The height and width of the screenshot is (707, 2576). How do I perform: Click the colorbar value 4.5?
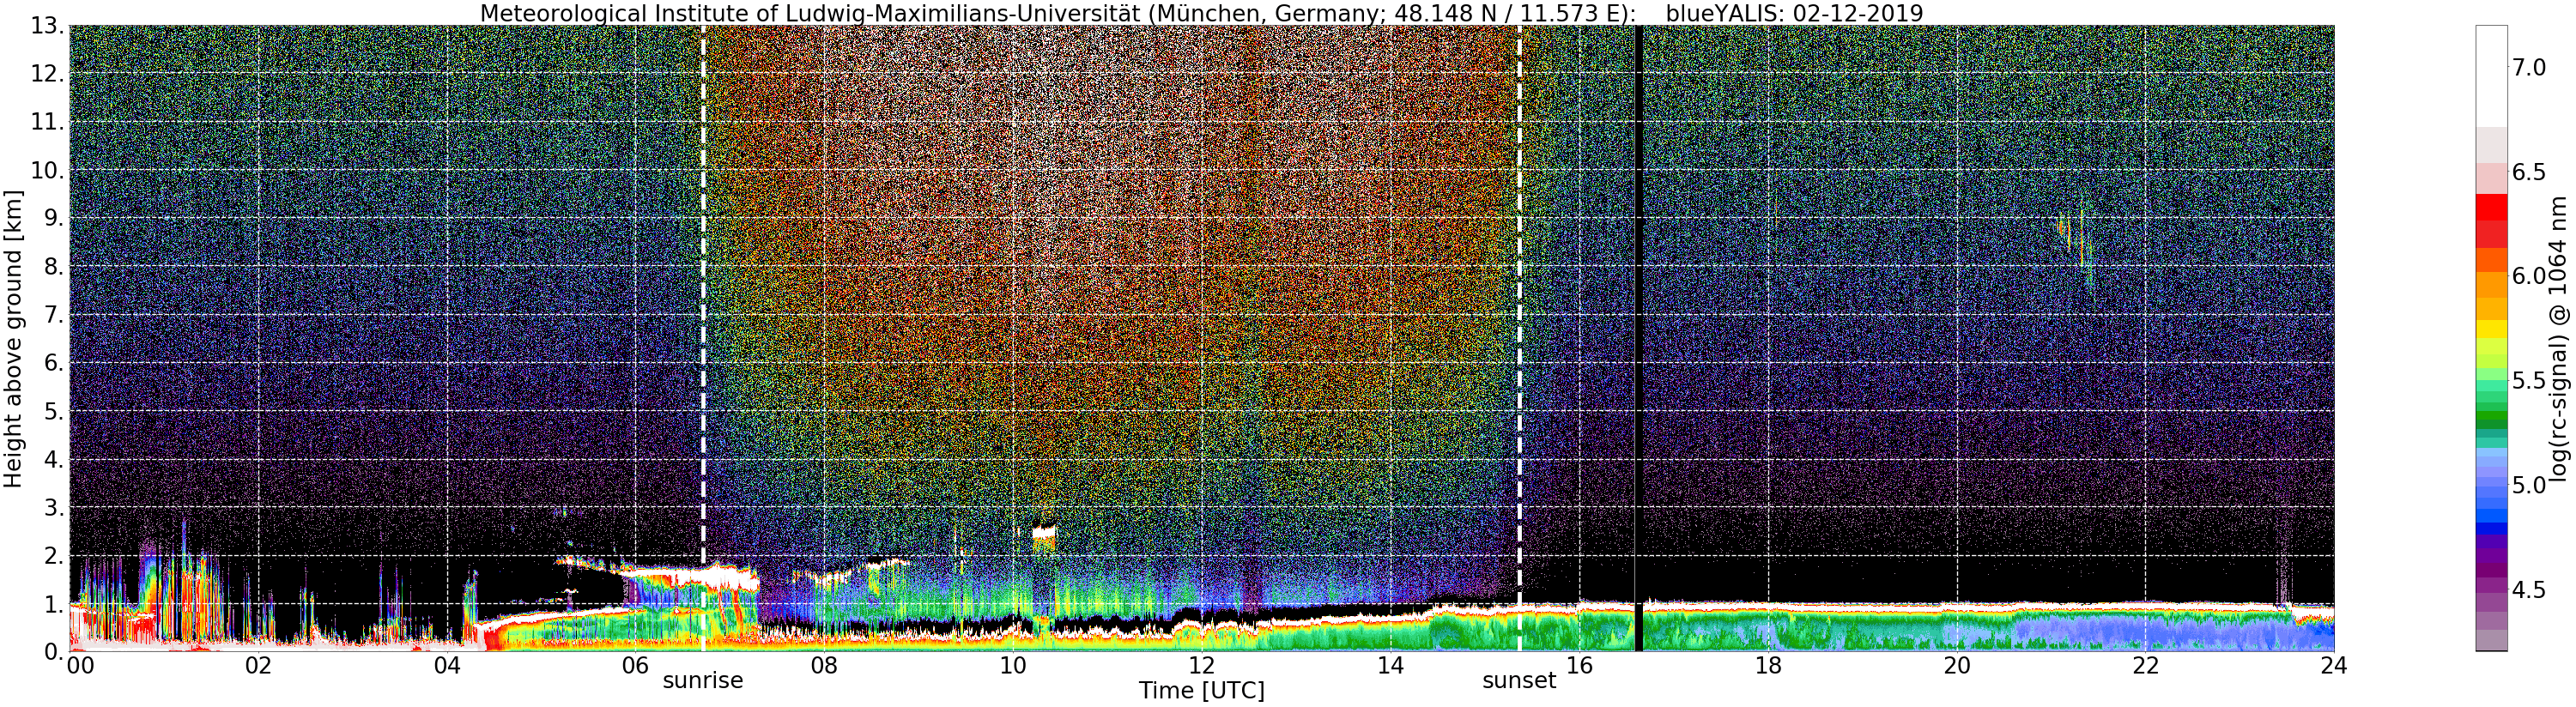[x=2528, y=590]
